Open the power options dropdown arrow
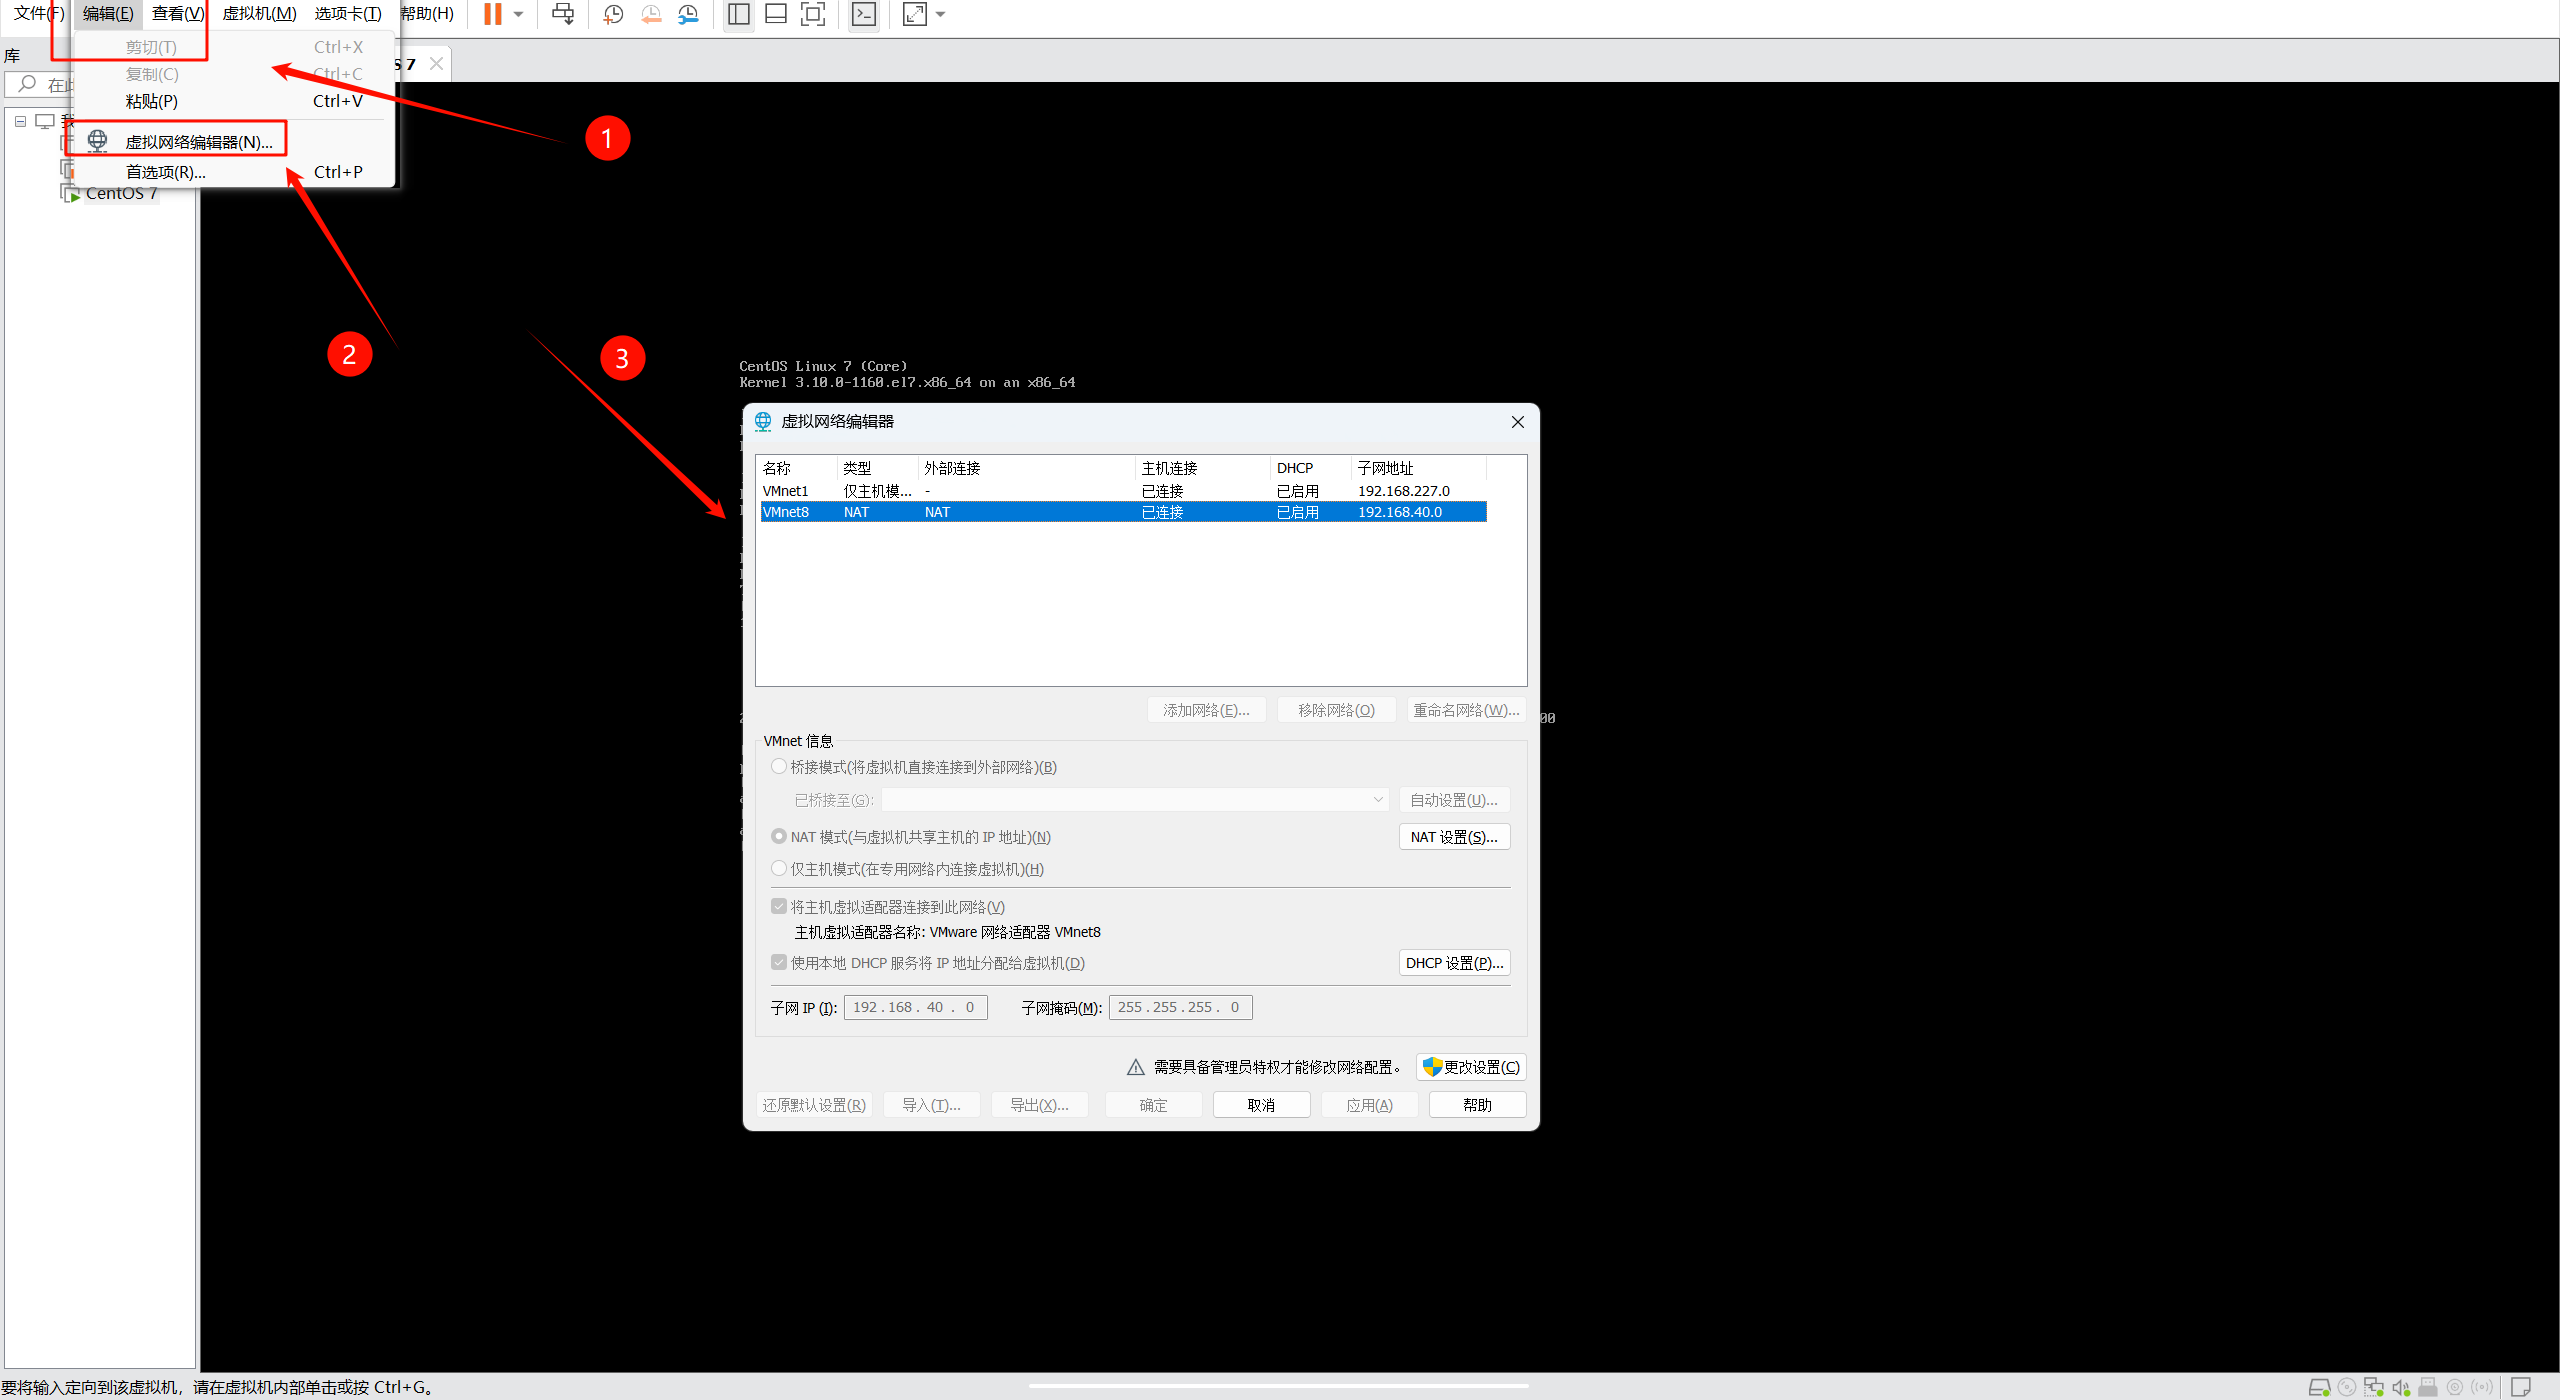 518,14
